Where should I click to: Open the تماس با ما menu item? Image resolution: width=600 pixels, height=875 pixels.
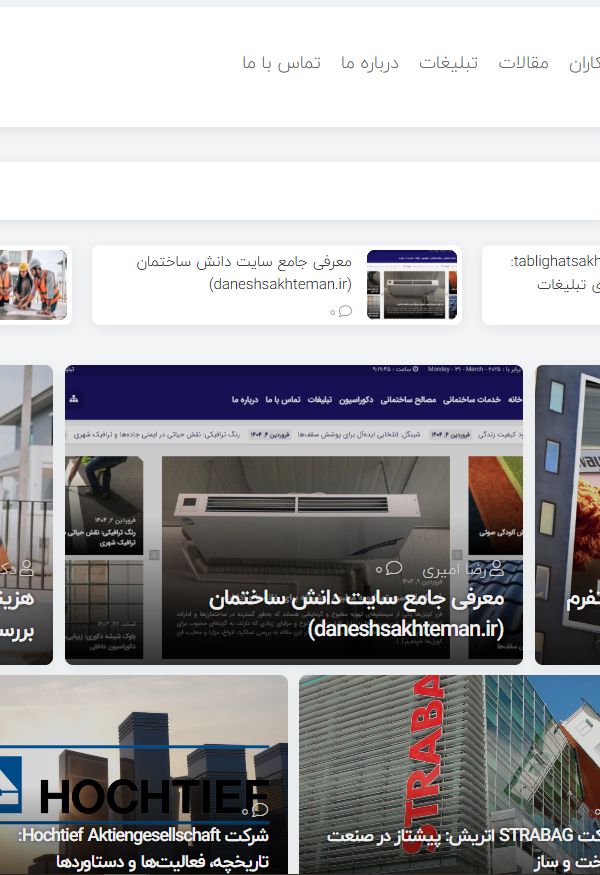[x=281, y=63]
